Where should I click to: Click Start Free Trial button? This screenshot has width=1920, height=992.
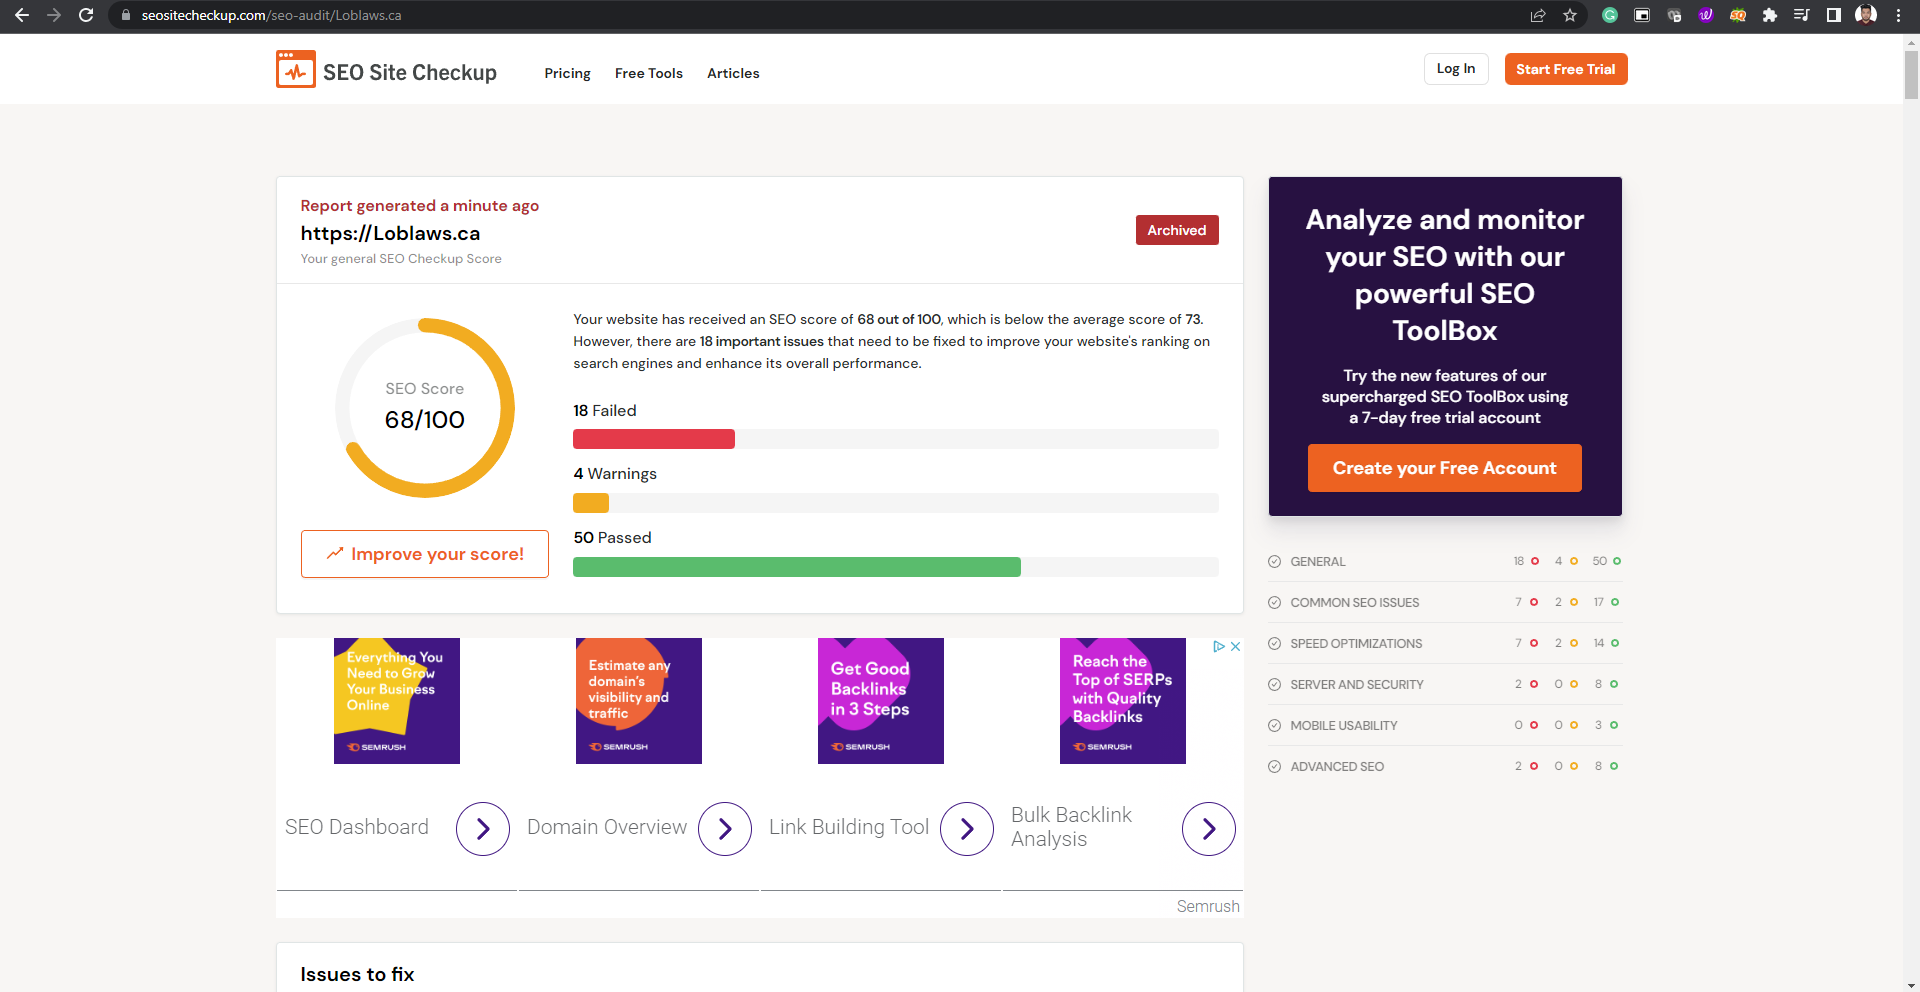(x=1566, y=69)
